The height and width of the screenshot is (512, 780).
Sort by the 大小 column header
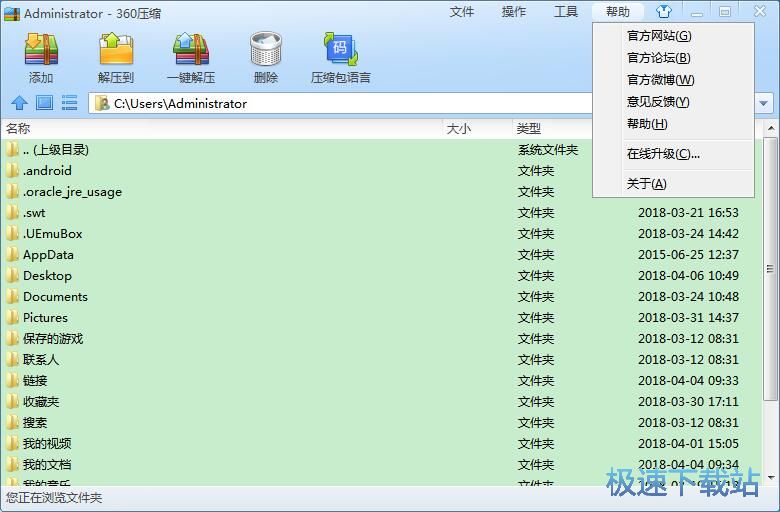click(x=478, y=128)
